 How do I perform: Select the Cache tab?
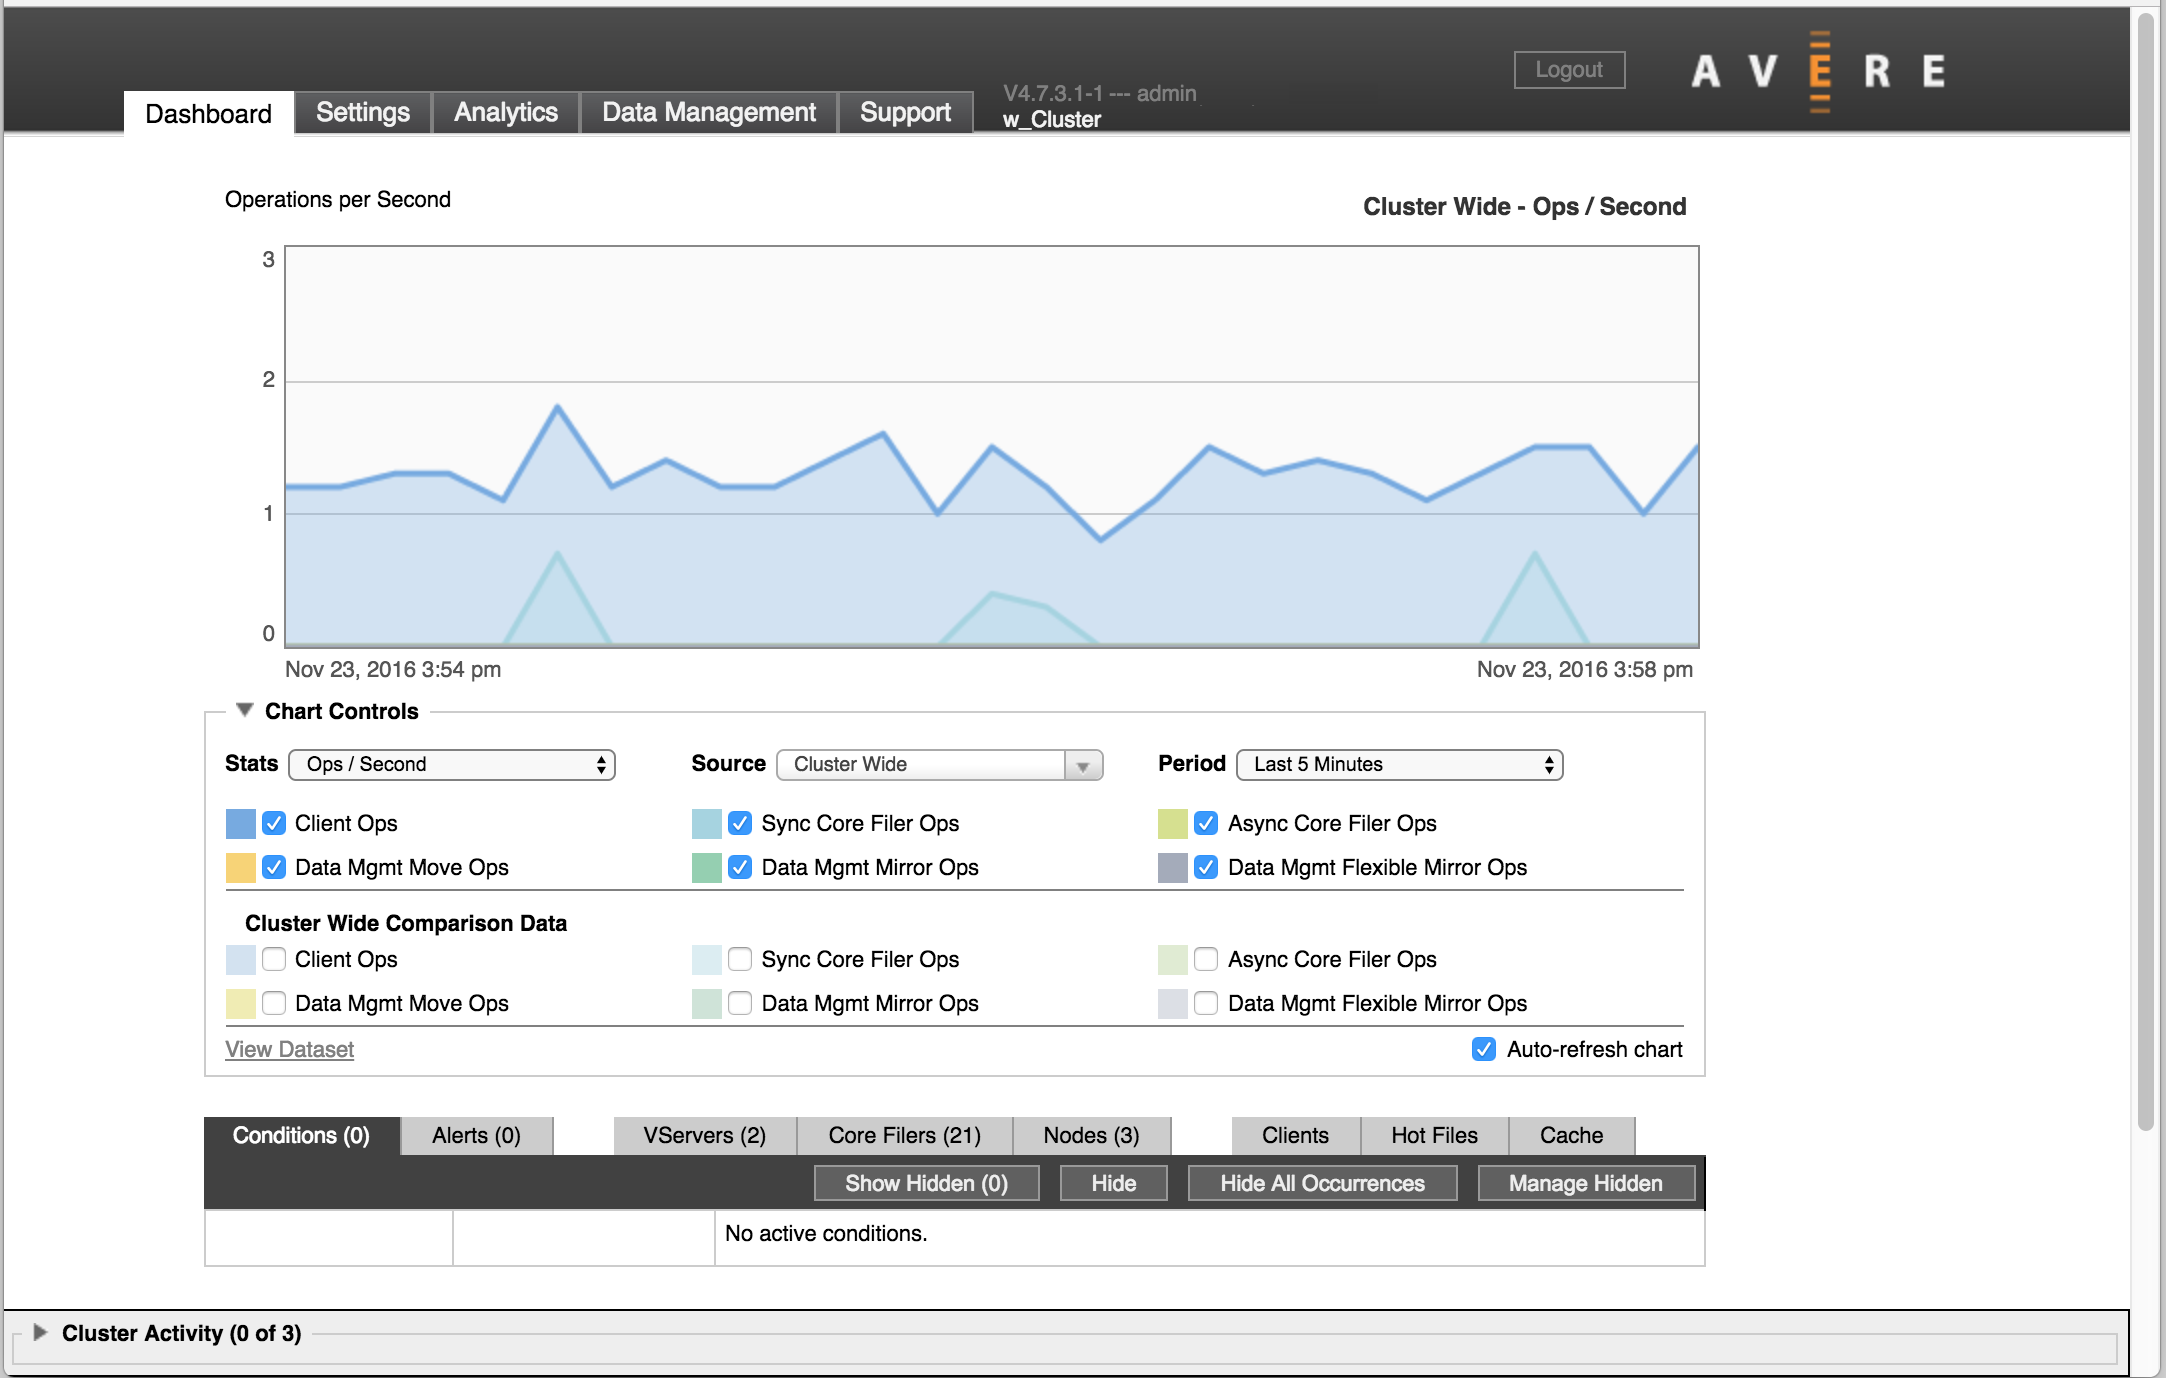1571,1135
